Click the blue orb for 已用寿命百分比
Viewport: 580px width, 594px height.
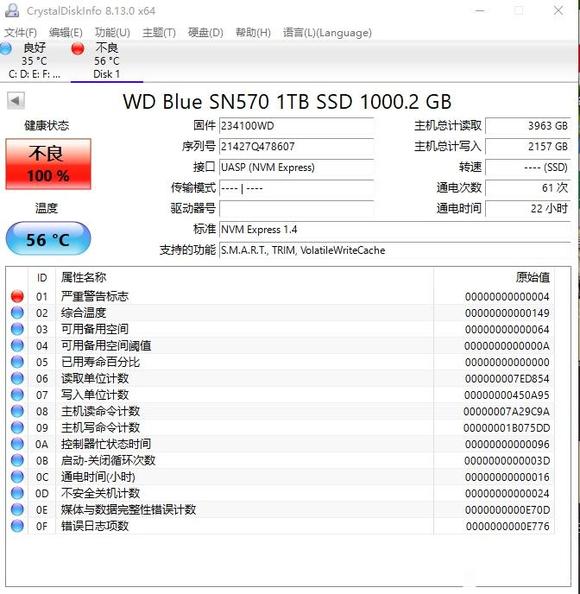[x=17, y=362]
